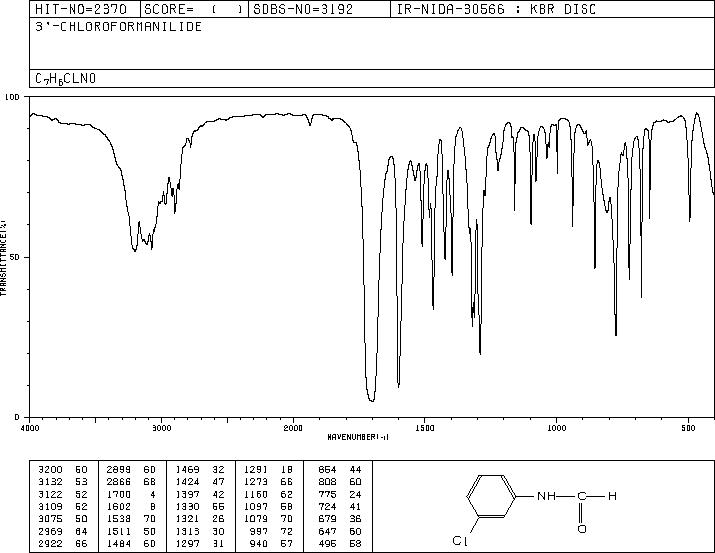This screenshot has height=553, width=715.
Task: Click the 864 peak wavenumber
Action: (x=327, y=470)
